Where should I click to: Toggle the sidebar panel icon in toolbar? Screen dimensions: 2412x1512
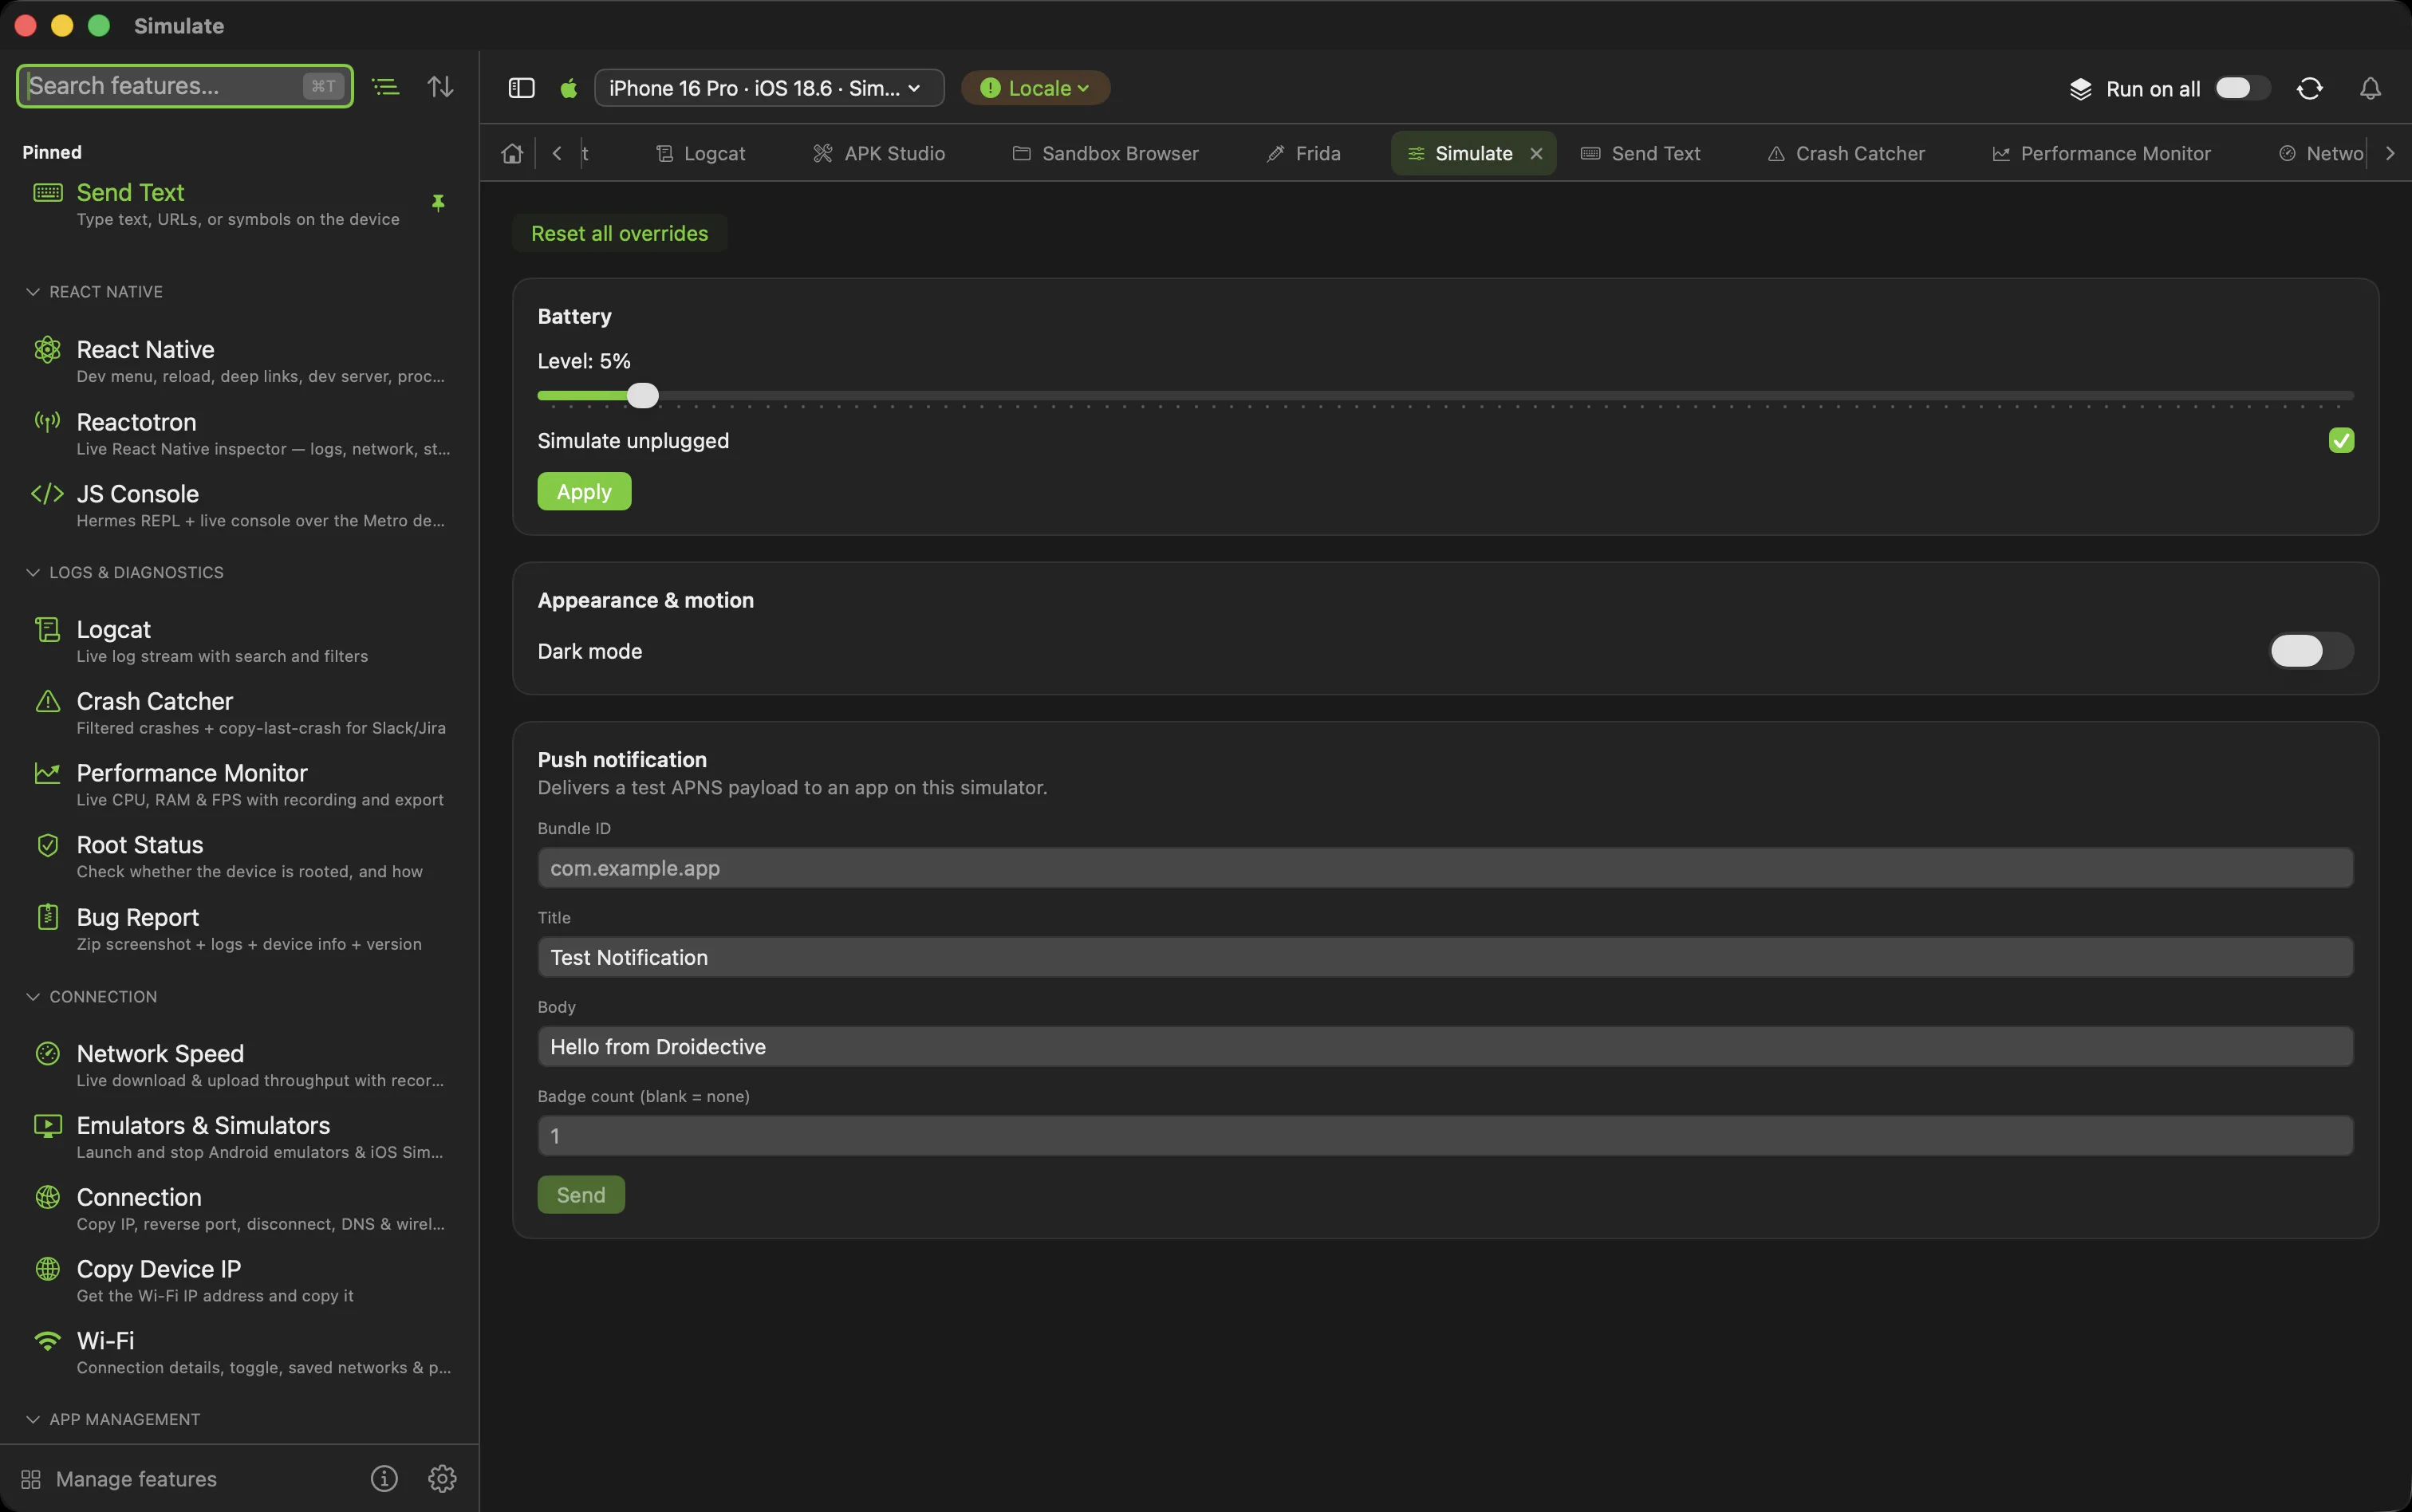pyautogui.click(x=522, y=88)
